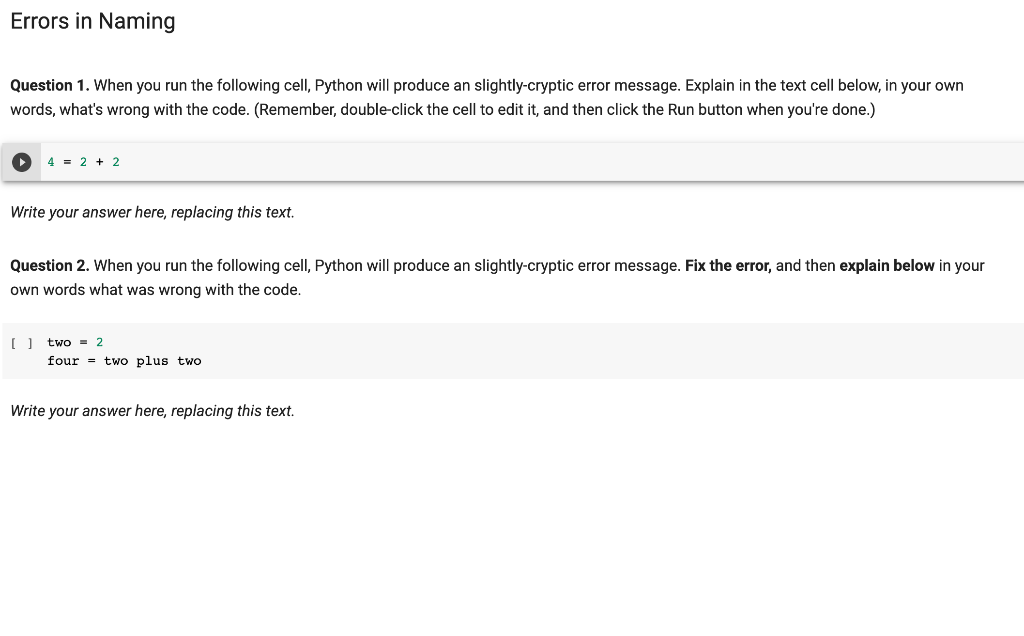Click the line "four = two plus two"

tap(125, 361)
